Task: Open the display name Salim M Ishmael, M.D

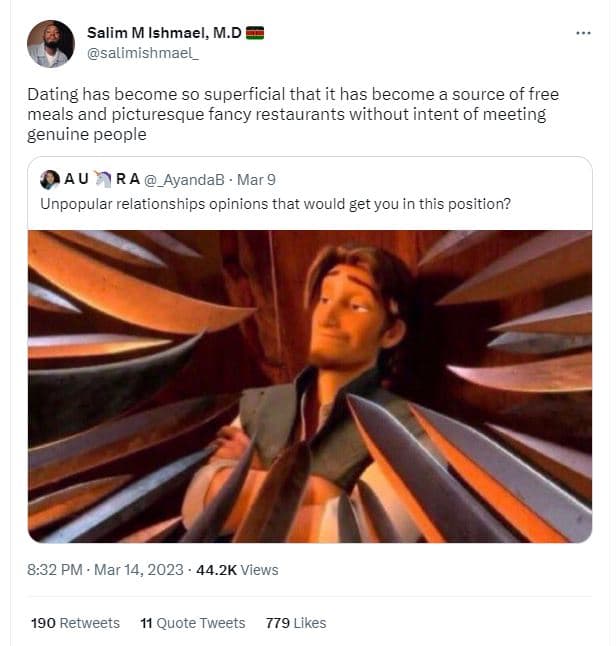Action: [x=165, y=33]
